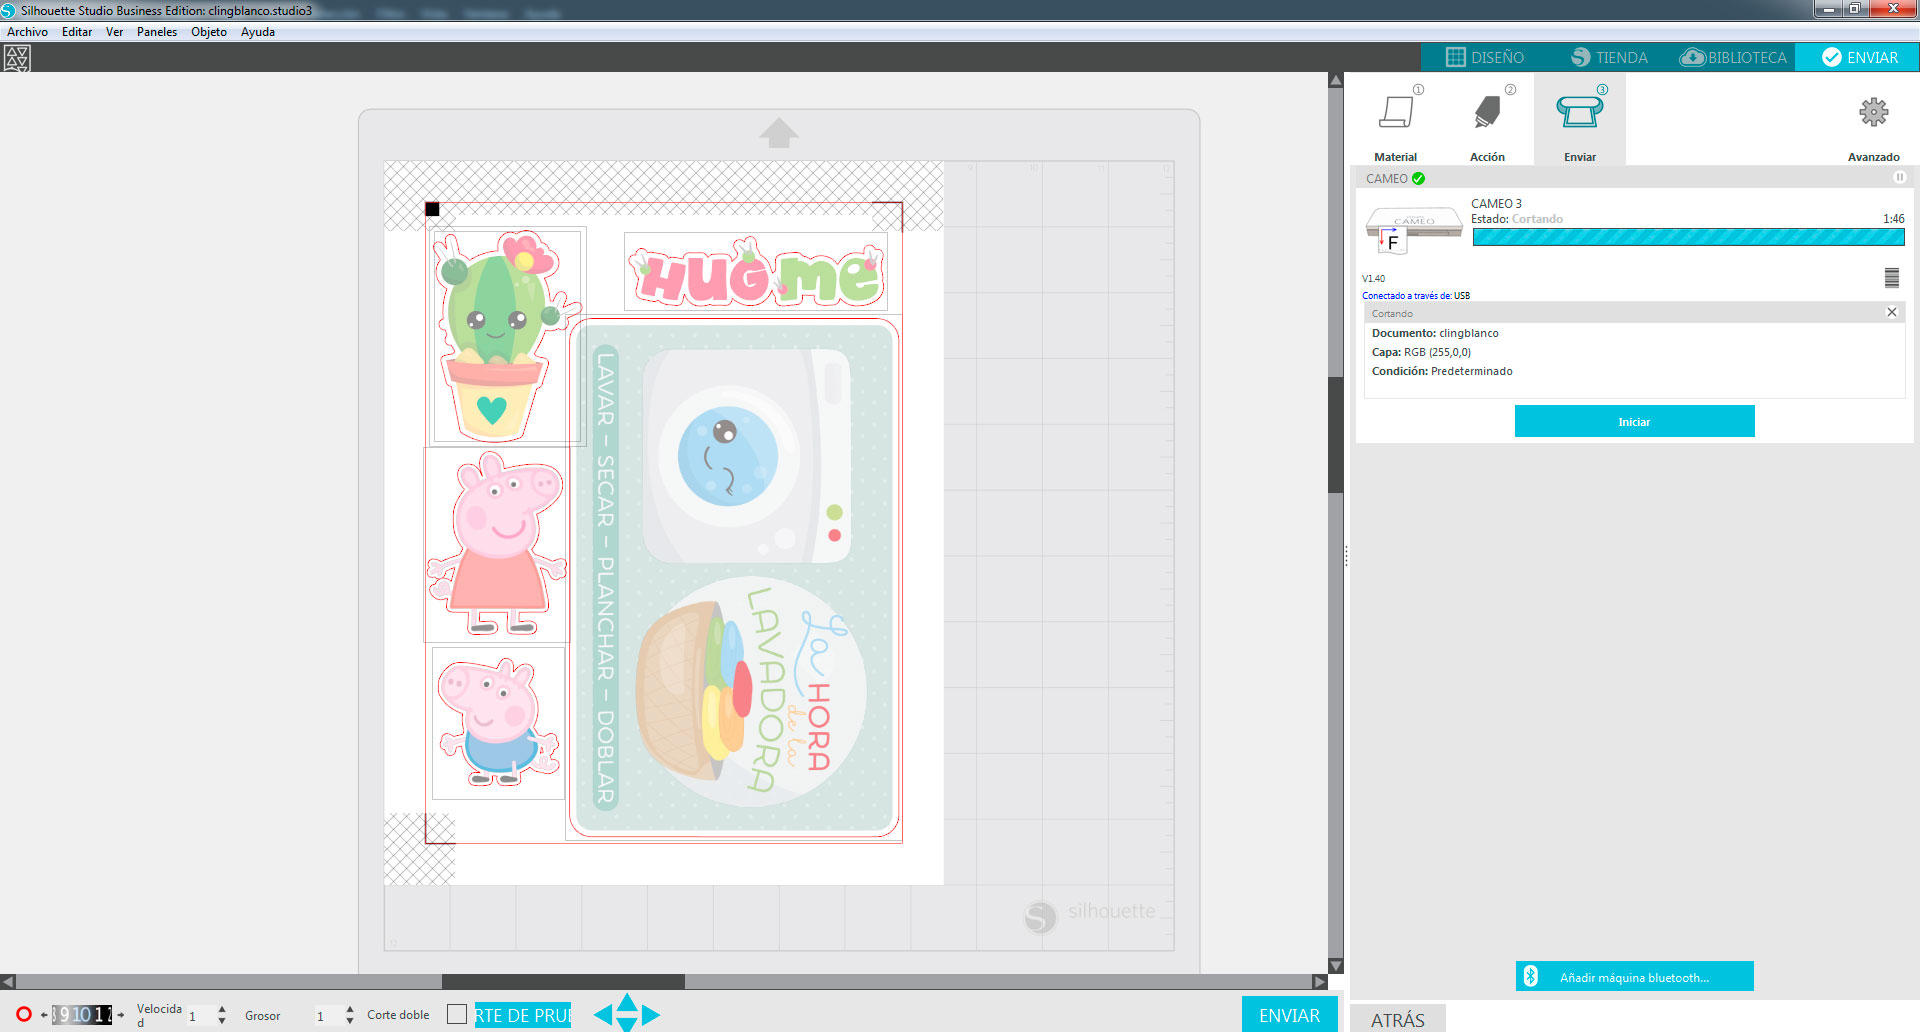1920x1032 pixels.
Task: Click the black registration square on the page
Action: (432, 209)
